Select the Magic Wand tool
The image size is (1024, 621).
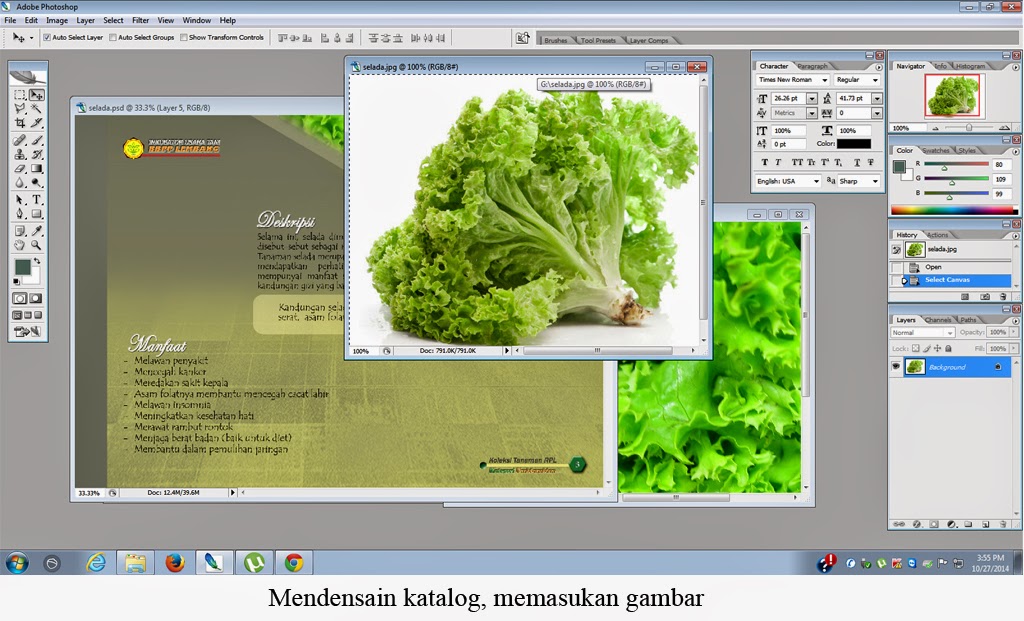37,109
